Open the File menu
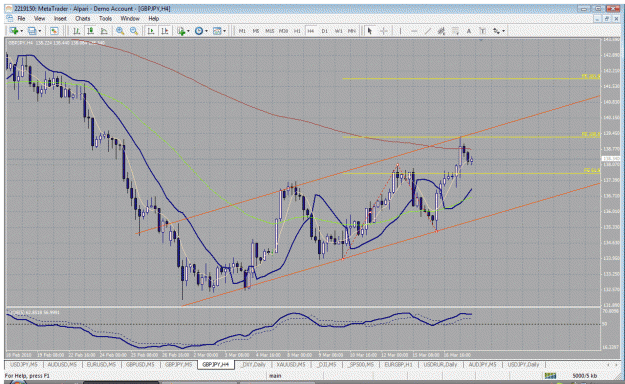The height and width of the screenshot is (384, 625). point(21,18)
